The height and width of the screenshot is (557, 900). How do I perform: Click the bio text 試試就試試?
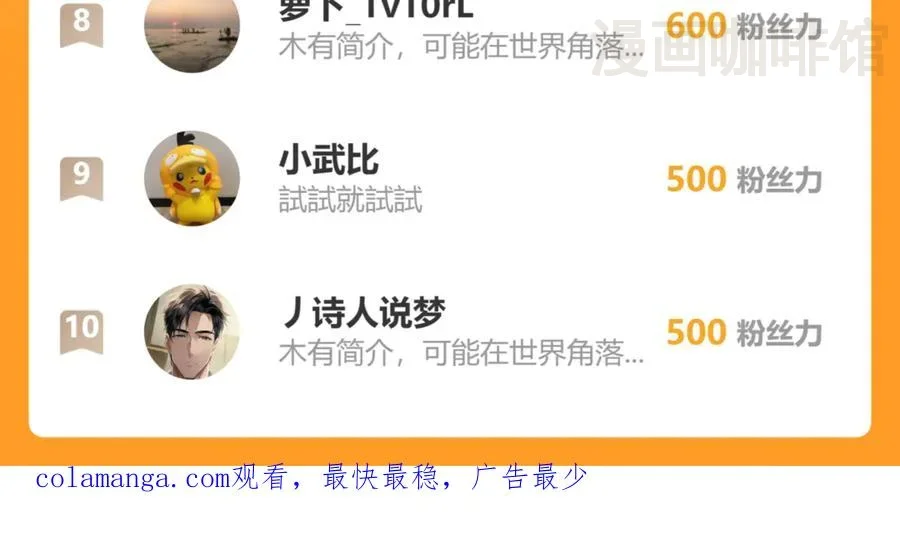351,199
